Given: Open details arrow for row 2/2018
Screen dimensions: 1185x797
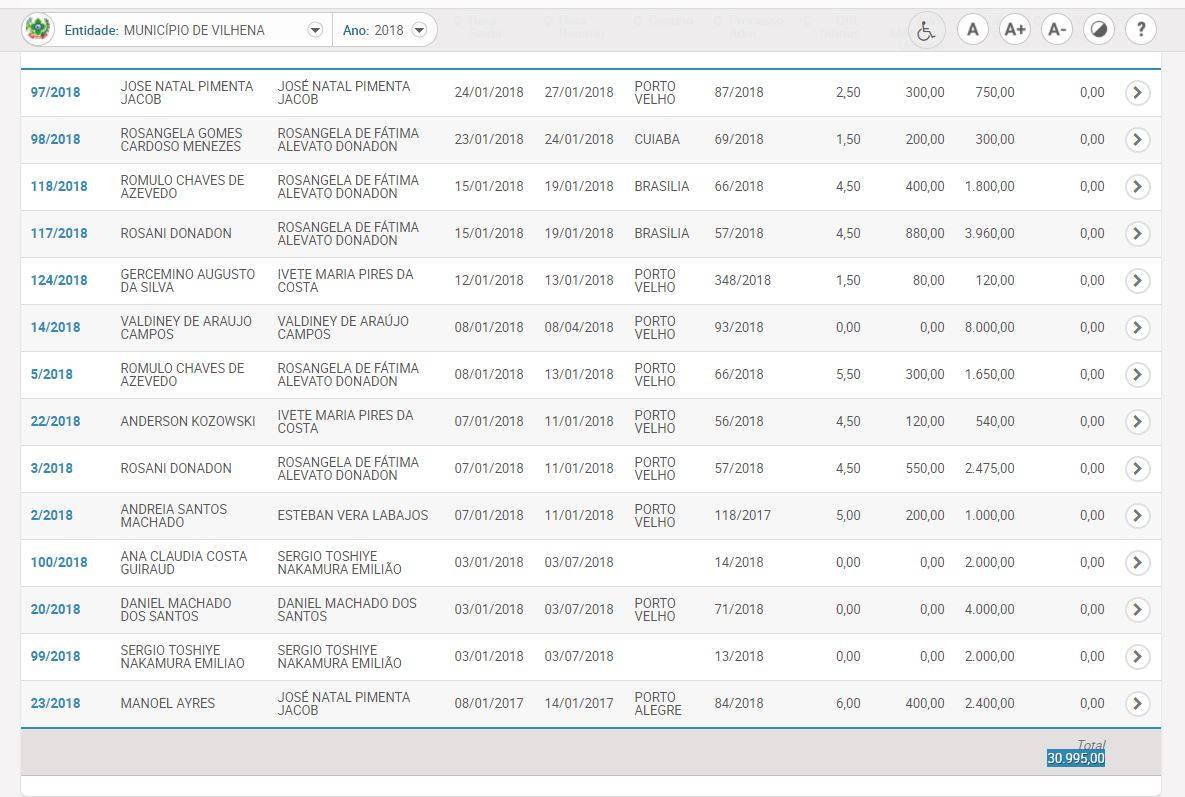Looking at the screenshot, I should (x=1137, y=515).
